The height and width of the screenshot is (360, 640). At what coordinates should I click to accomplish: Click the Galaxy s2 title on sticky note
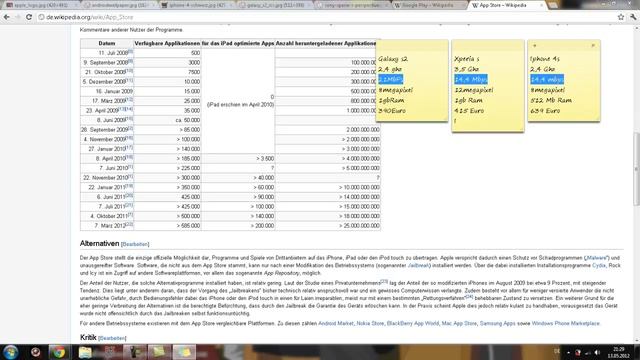coord(393,59)
